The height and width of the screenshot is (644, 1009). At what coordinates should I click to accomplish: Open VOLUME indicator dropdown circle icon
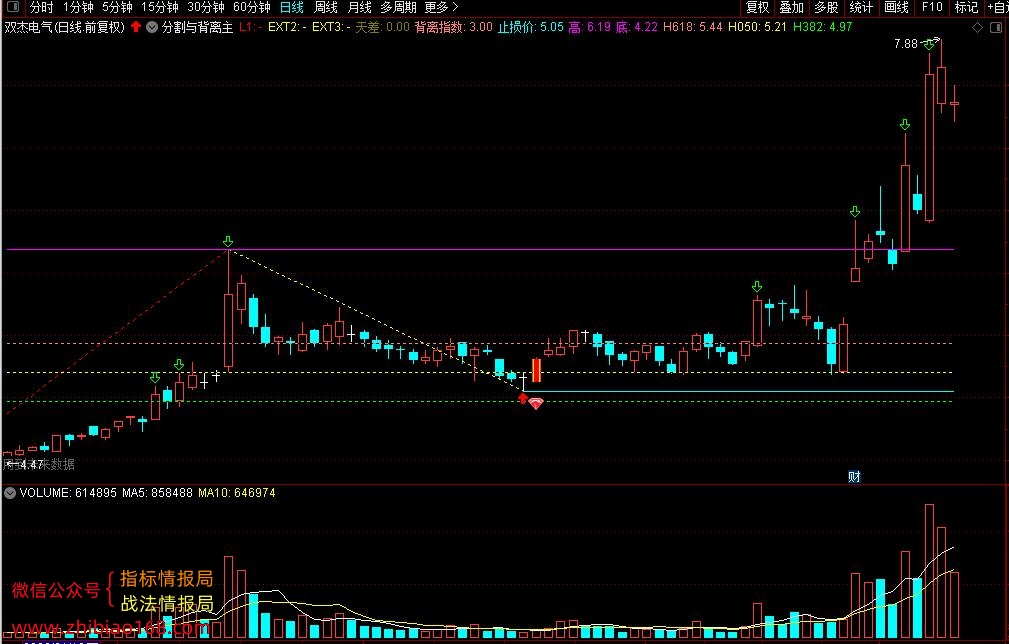click(x=10, y=493)
